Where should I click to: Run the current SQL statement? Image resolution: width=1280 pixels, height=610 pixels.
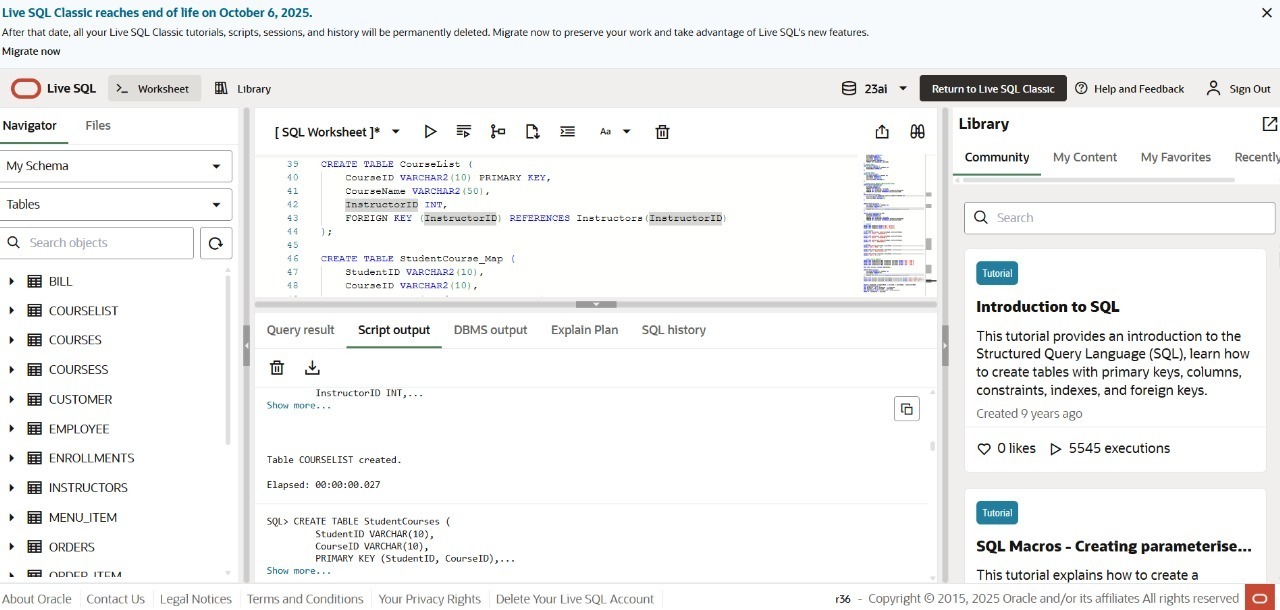tap(430, 131)
